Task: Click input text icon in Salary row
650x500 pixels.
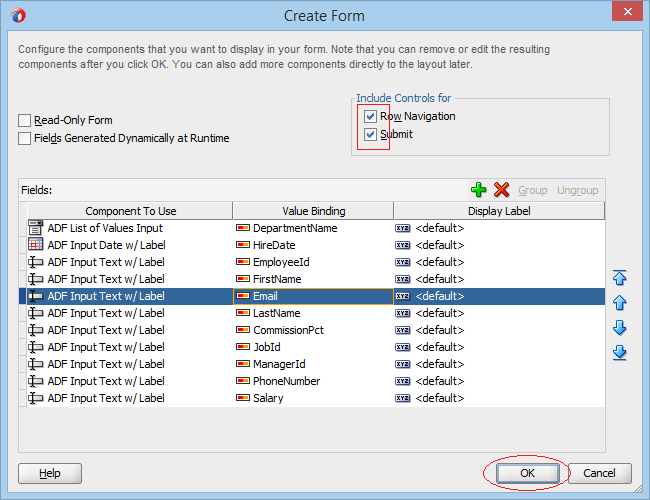Action: (36, 398)
